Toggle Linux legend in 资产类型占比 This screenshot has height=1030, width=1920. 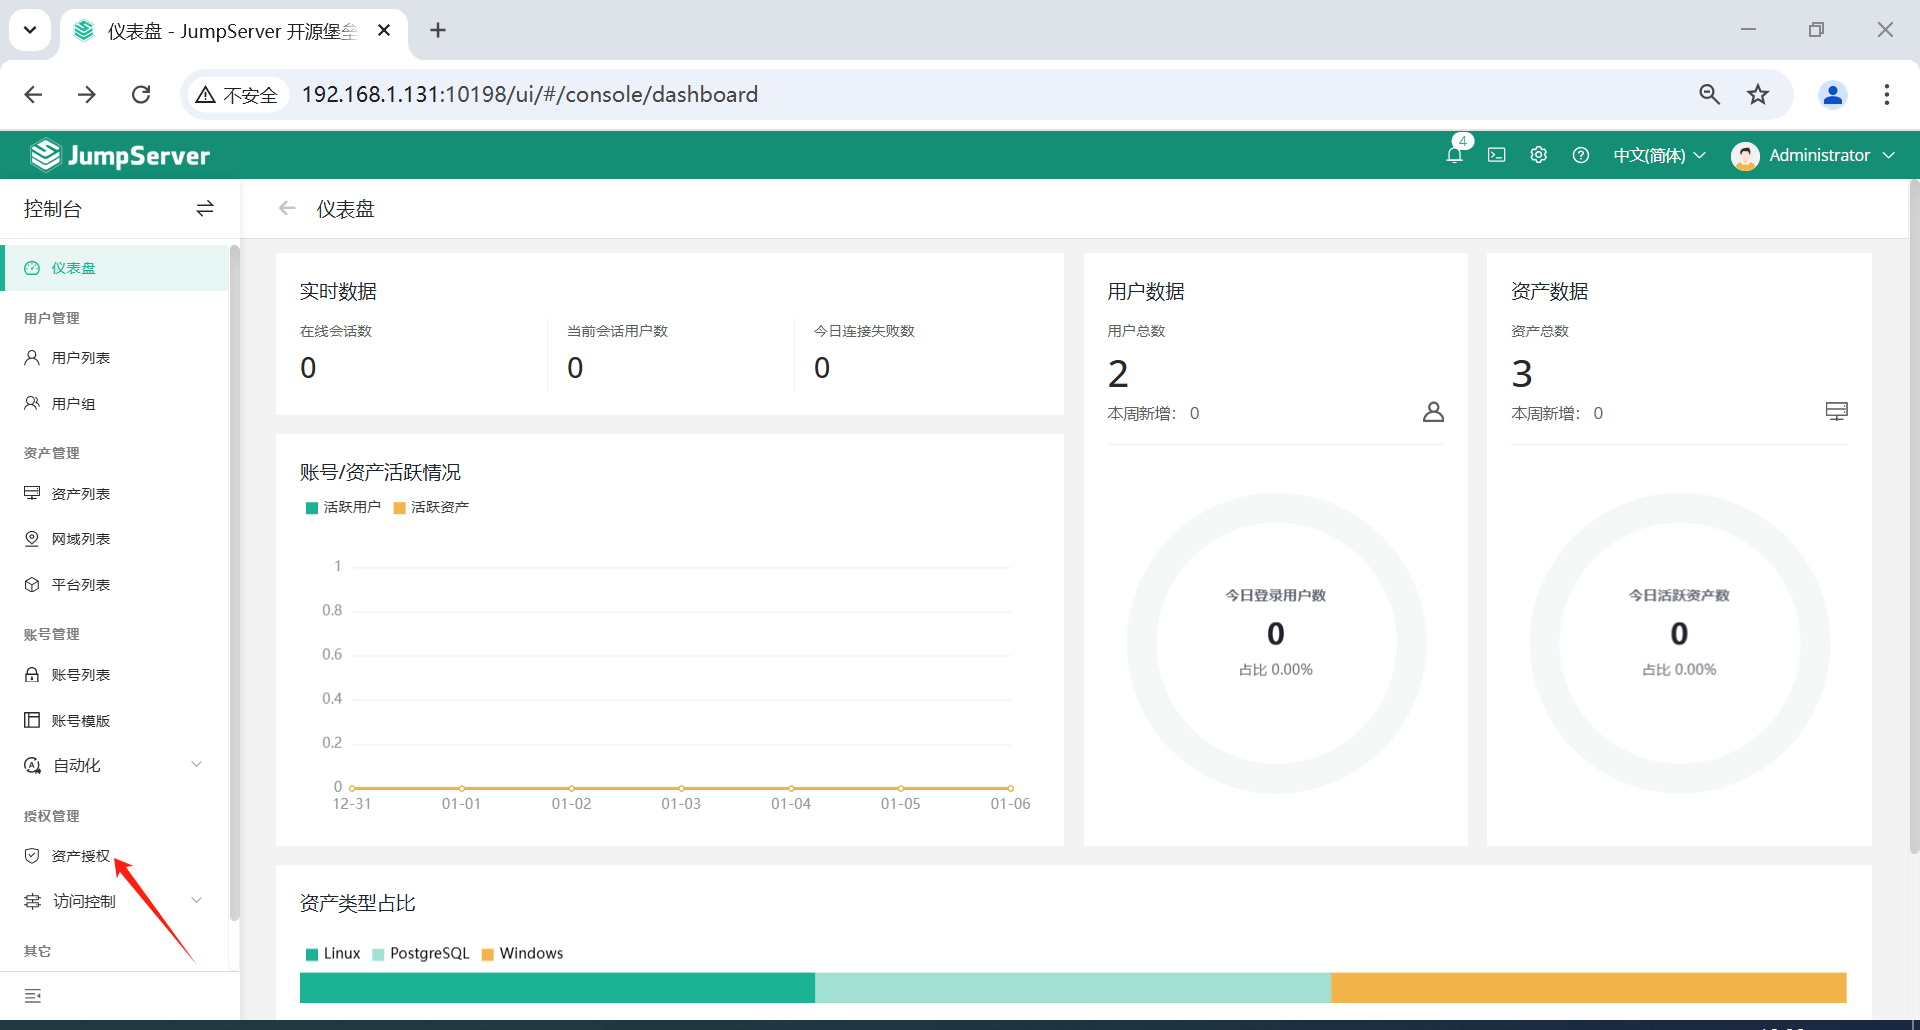[x=333, y=954]
